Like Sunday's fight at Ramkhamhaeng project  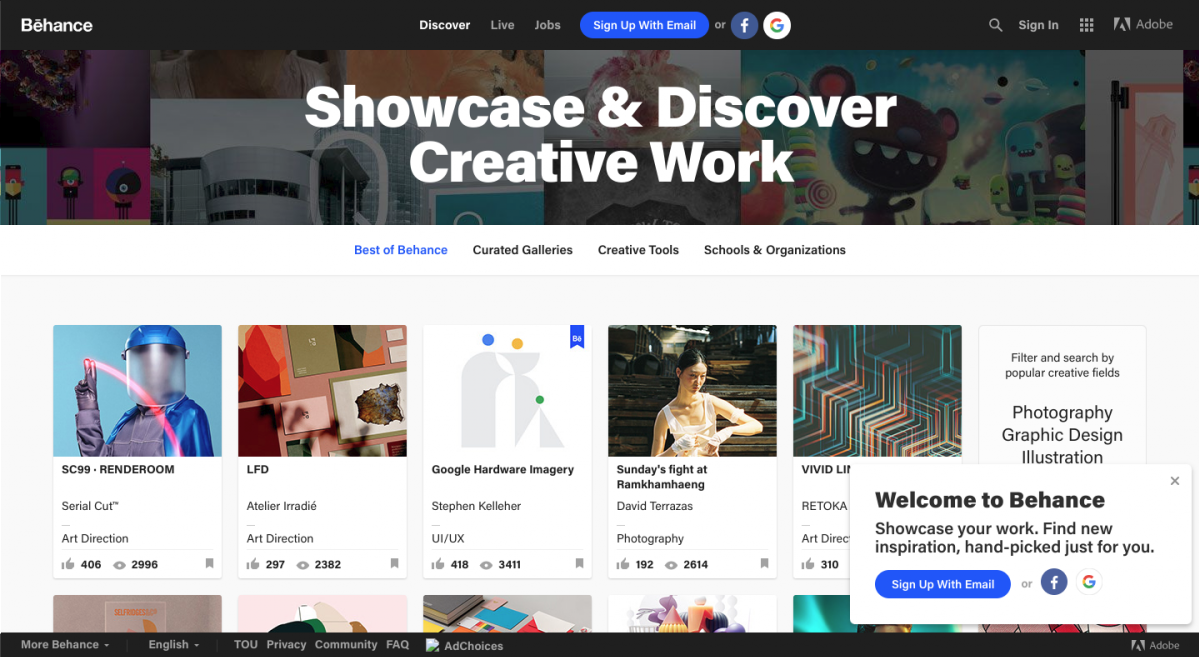pos(623,564)
